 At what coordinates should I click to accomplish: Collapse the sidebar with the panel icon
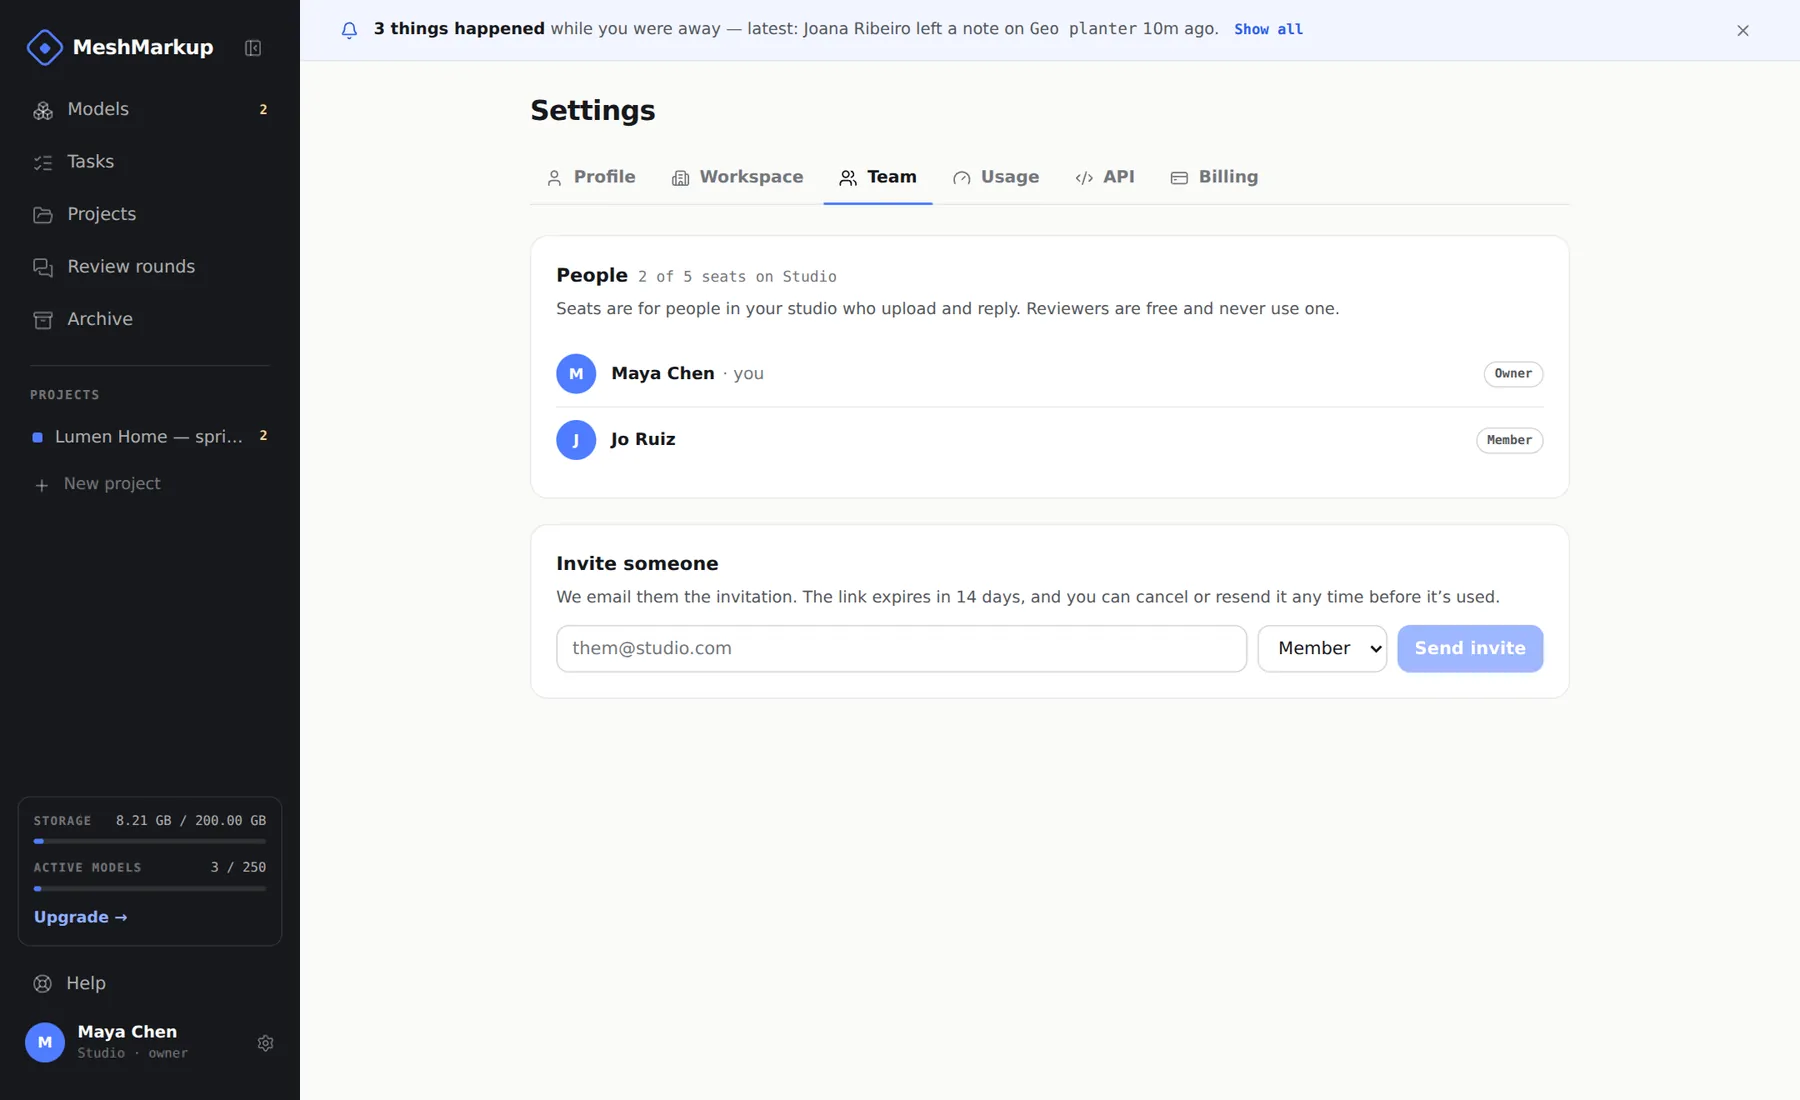coord(253,48)
